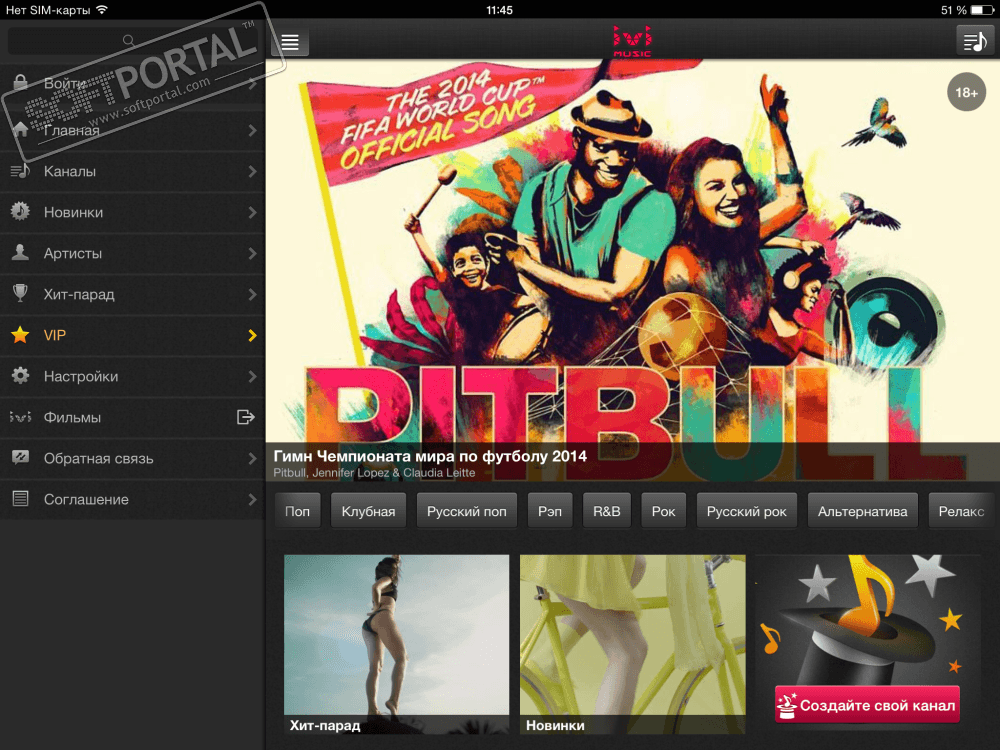Tap the Каналы music note icon
The width and height of the screenshot is (1000, 750).
(x=20, y=170)
